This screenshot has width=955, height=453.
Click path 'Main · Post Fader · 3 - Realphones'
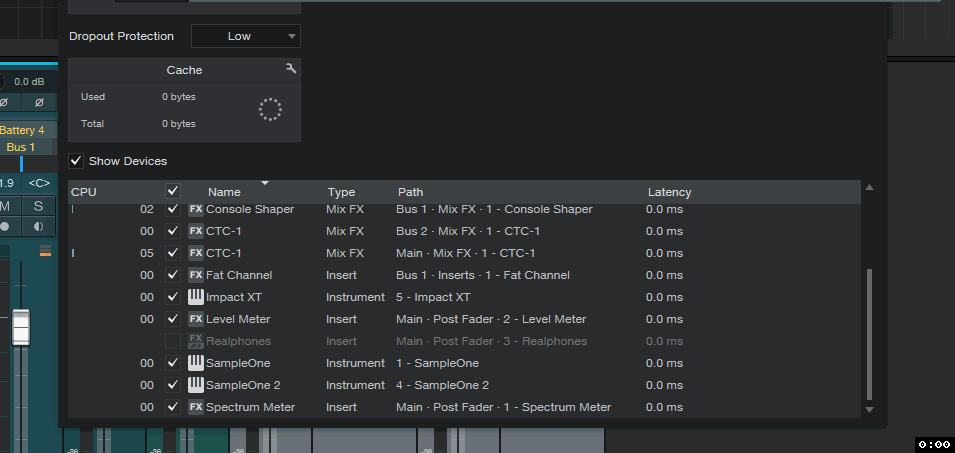[x=491, y=341]
